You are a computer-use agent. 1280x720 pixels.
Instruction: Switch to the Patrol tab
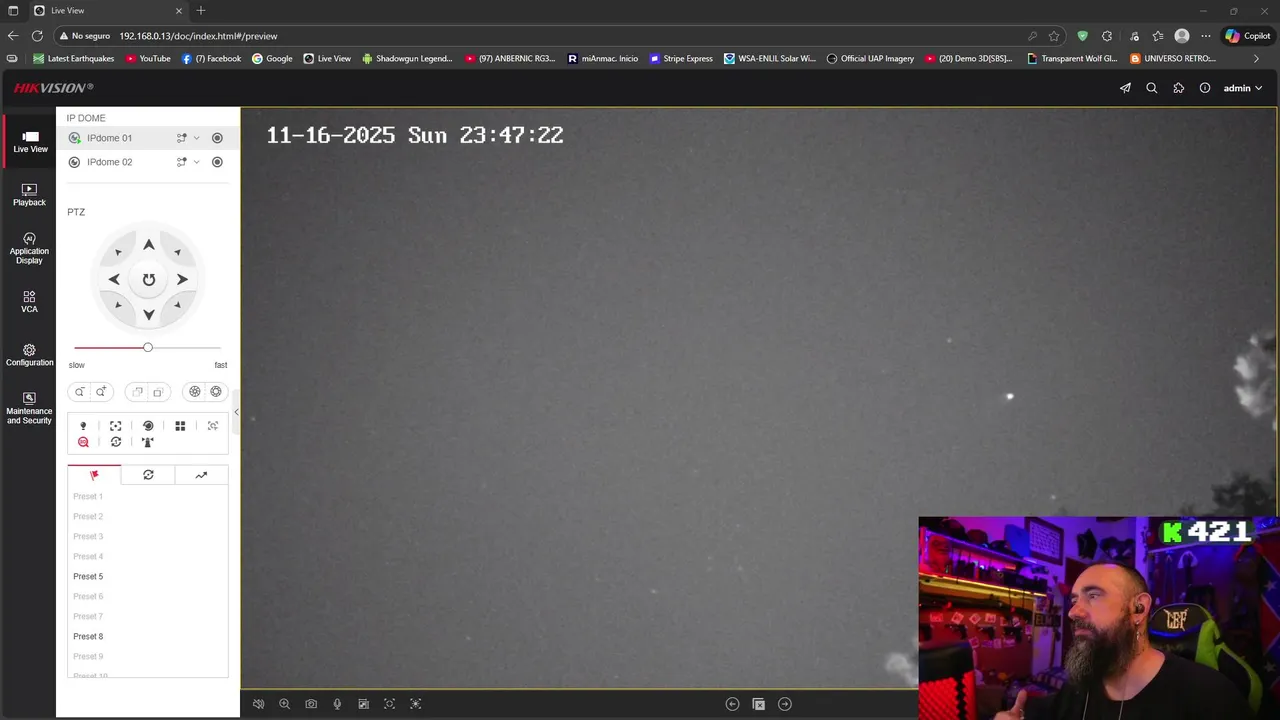click(148, 475)
